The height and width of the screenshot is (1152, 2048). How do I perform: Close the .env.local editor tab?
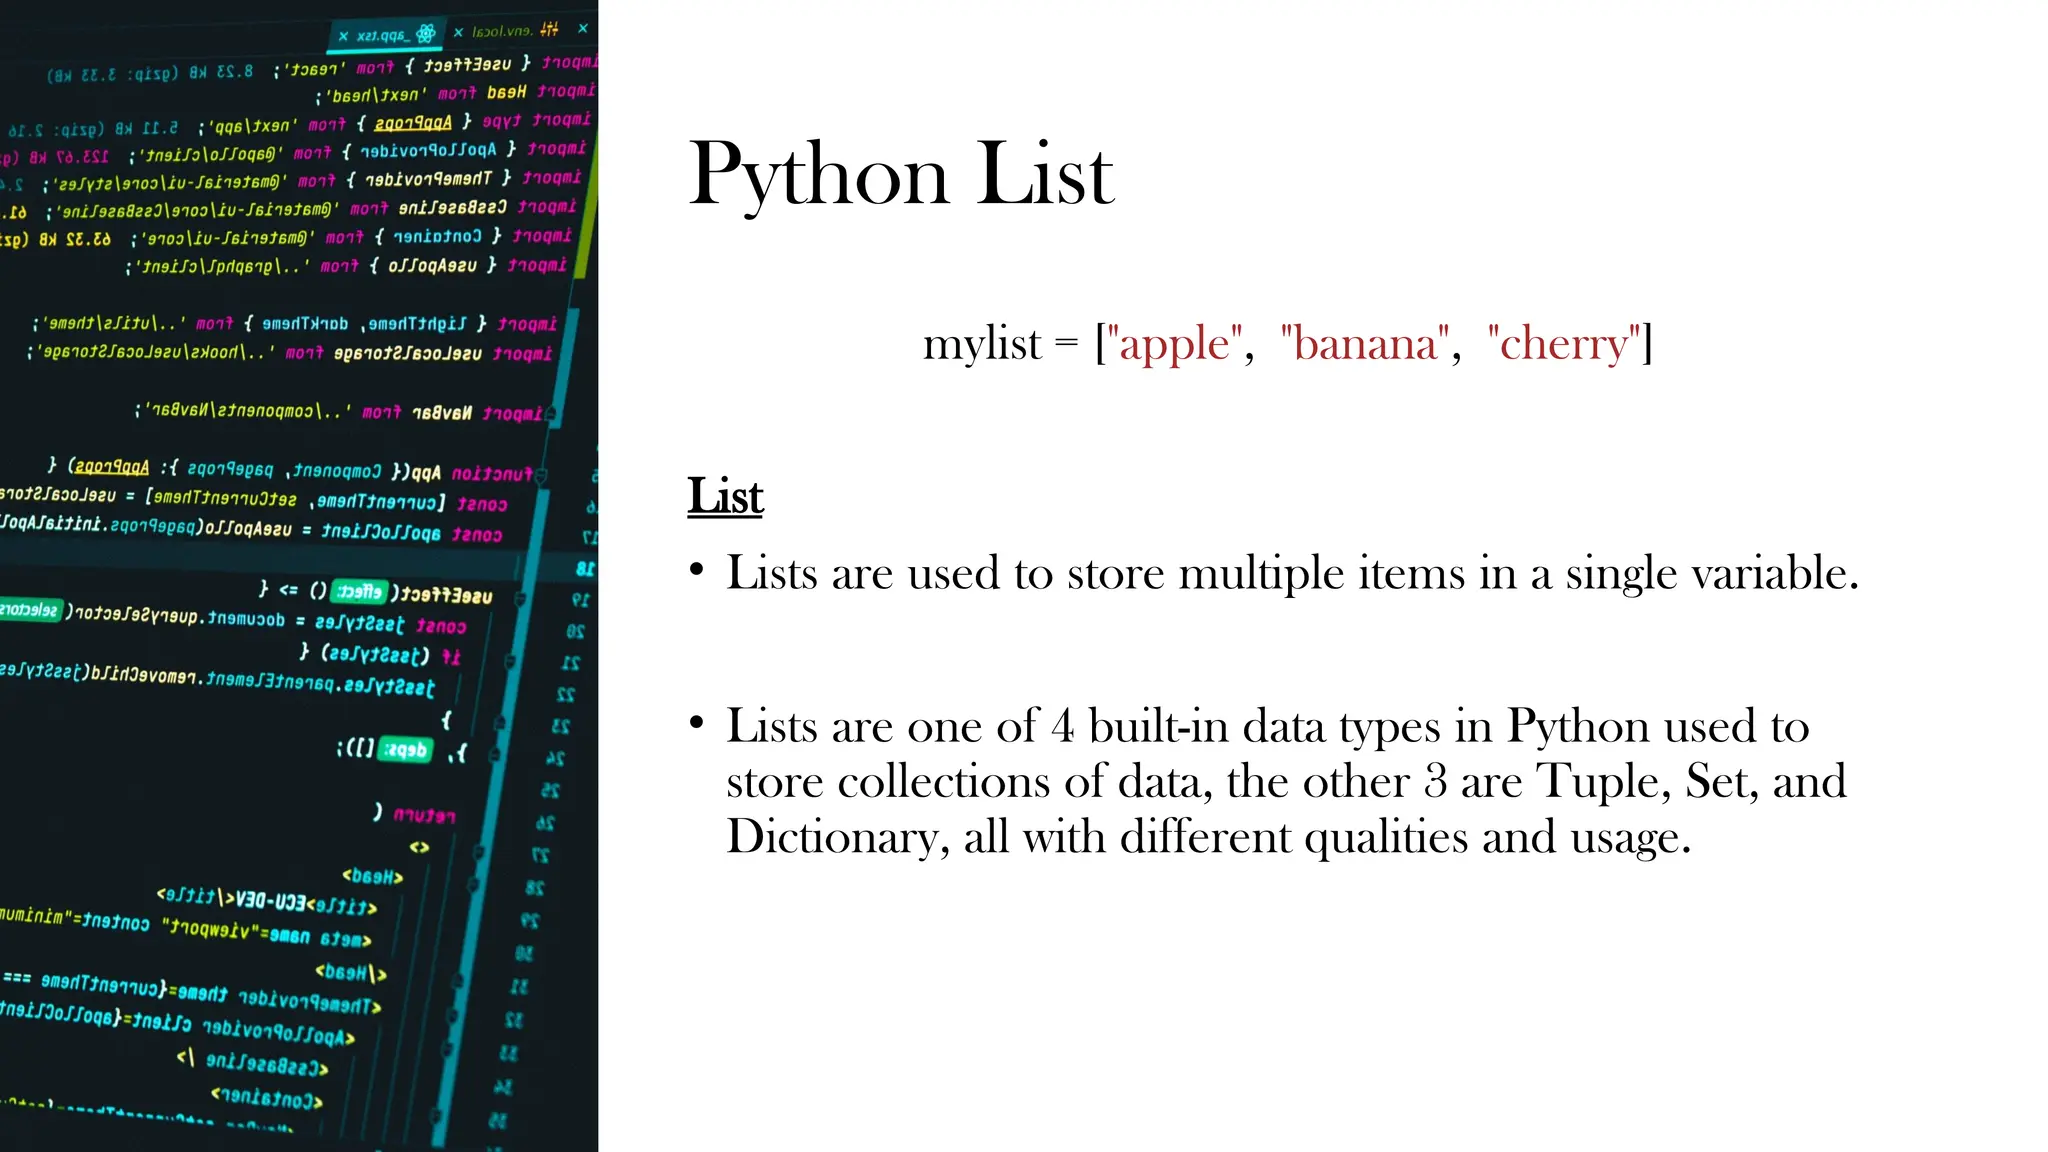[x=458, y=32]
